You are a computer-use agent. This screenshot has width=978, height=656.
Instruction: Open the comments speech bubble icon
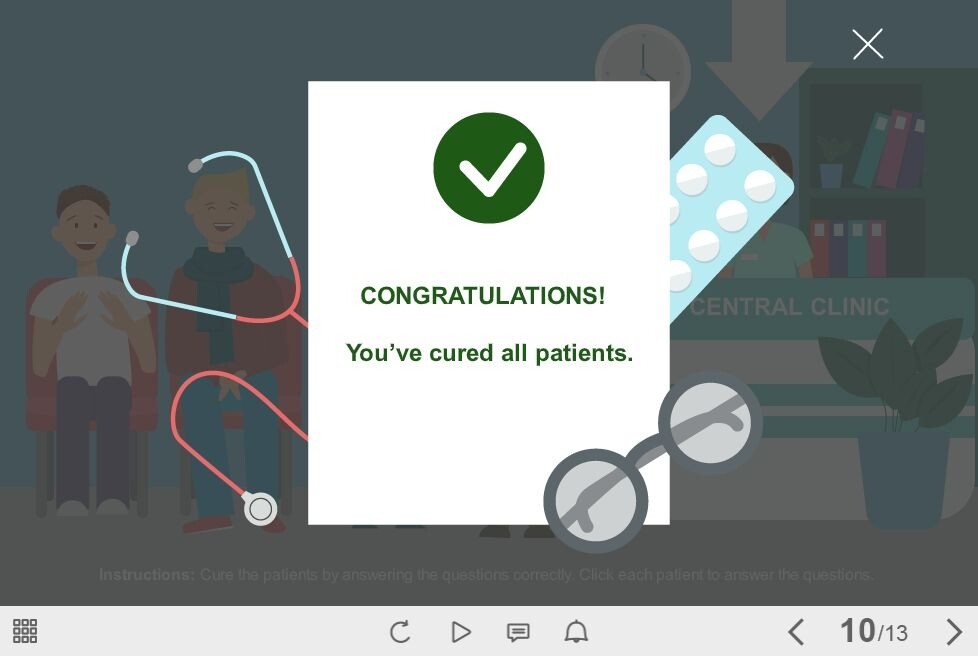click(x=518, y=632)
